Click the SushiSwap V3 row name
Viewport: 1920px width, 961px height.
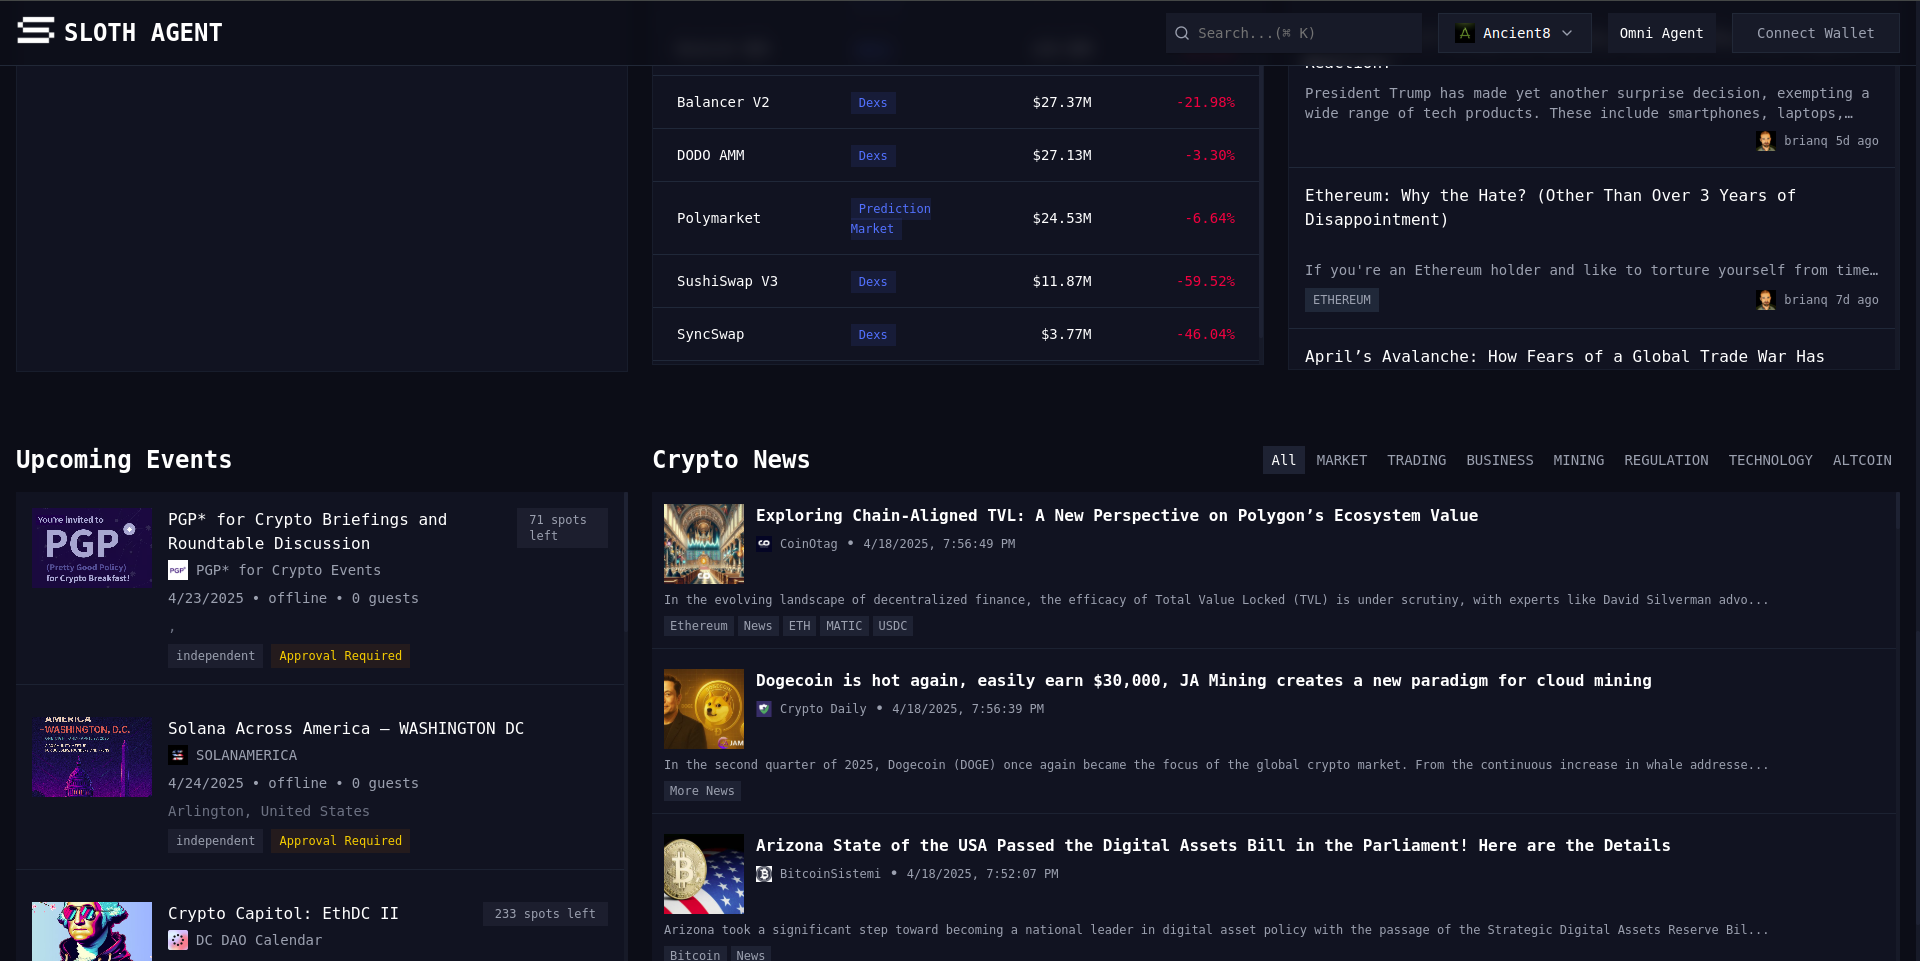pos(727,281)
